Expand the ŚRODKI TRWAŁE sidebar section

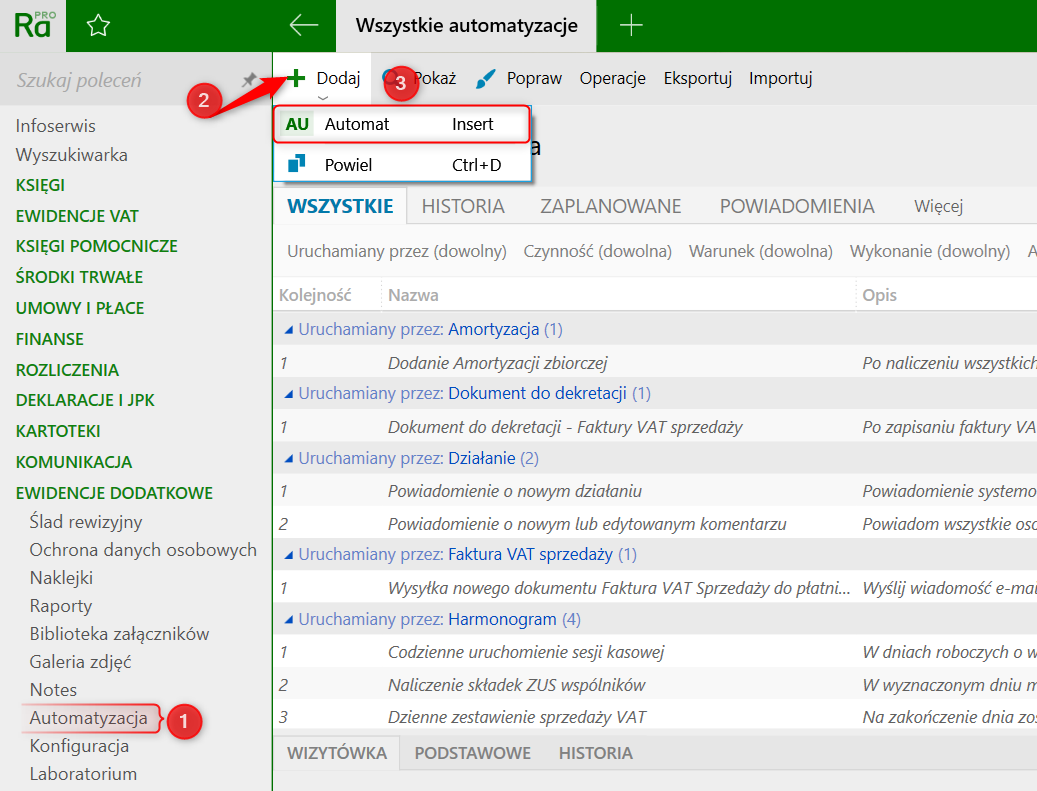[79, 277]
